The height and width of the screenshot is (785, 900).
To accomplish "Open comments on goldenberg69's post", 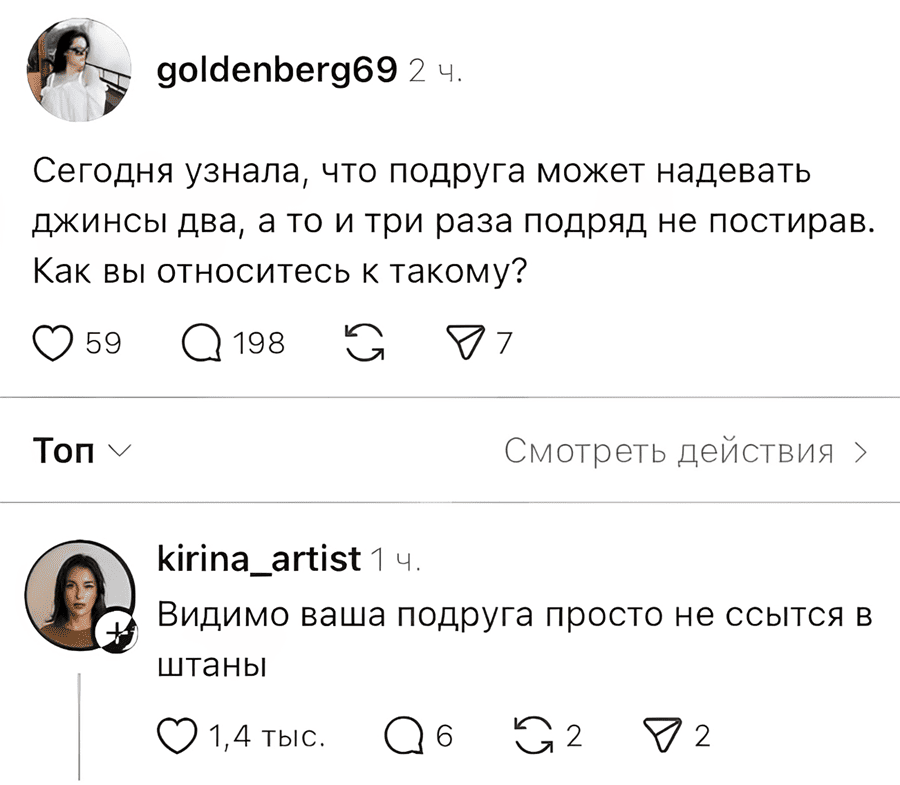I will point(205,342).
